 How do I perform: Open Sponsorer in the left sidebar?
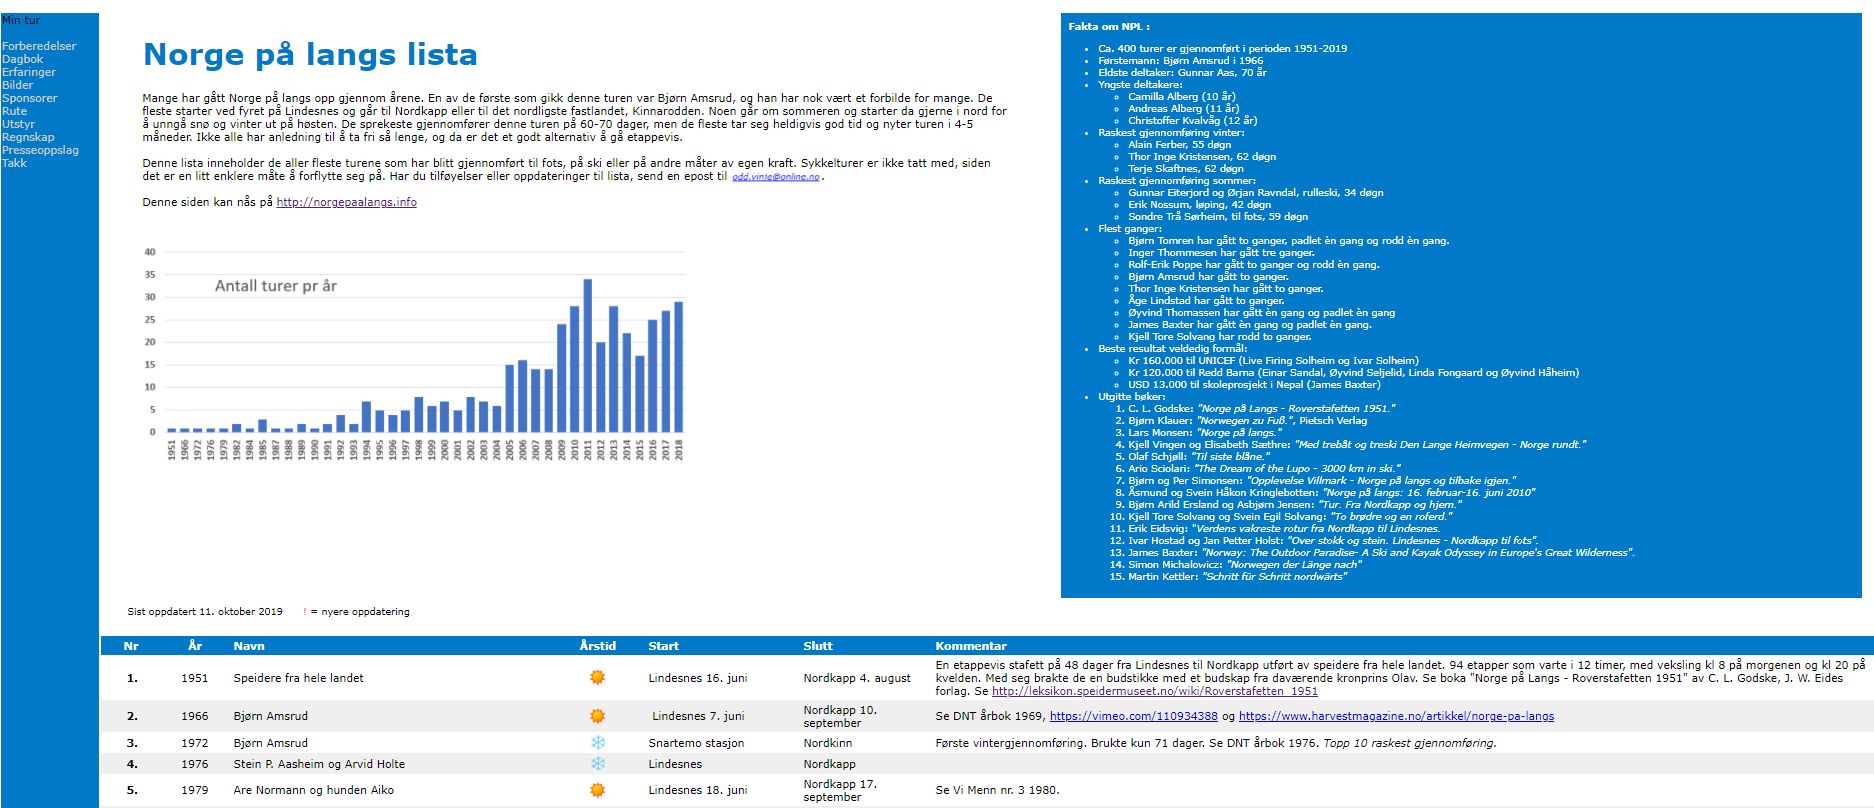tap(29, 98)
